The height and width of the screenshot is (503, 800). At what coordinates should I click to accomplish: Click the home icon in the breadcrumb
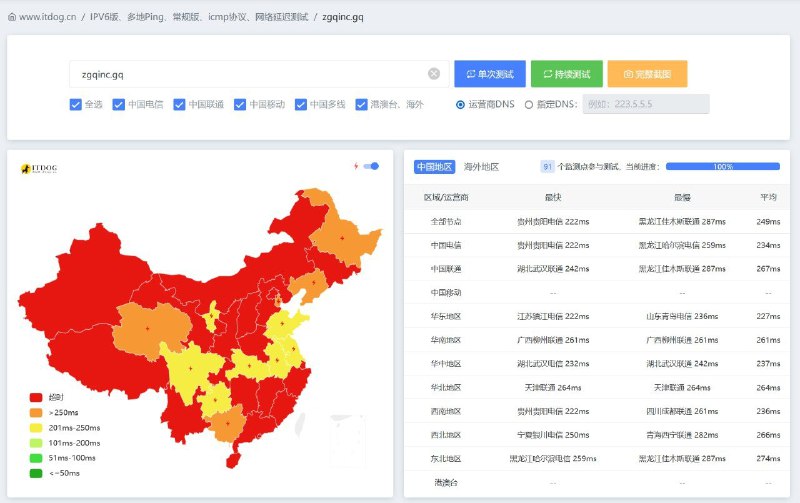click(x=12, y=17)
